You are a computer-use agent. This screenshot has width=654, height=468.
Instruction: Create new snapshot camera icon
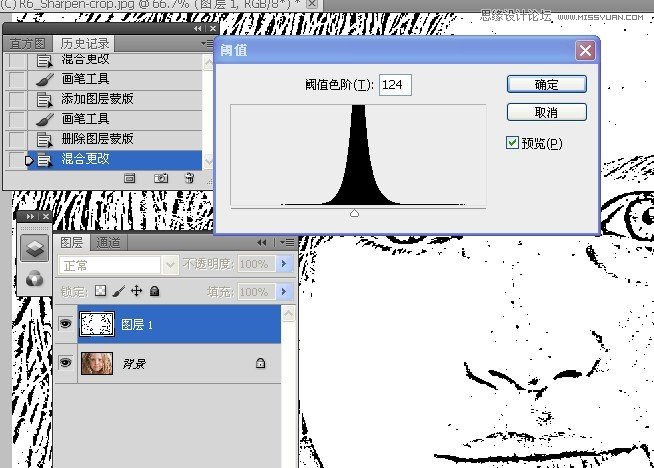(x=161, y=179)
